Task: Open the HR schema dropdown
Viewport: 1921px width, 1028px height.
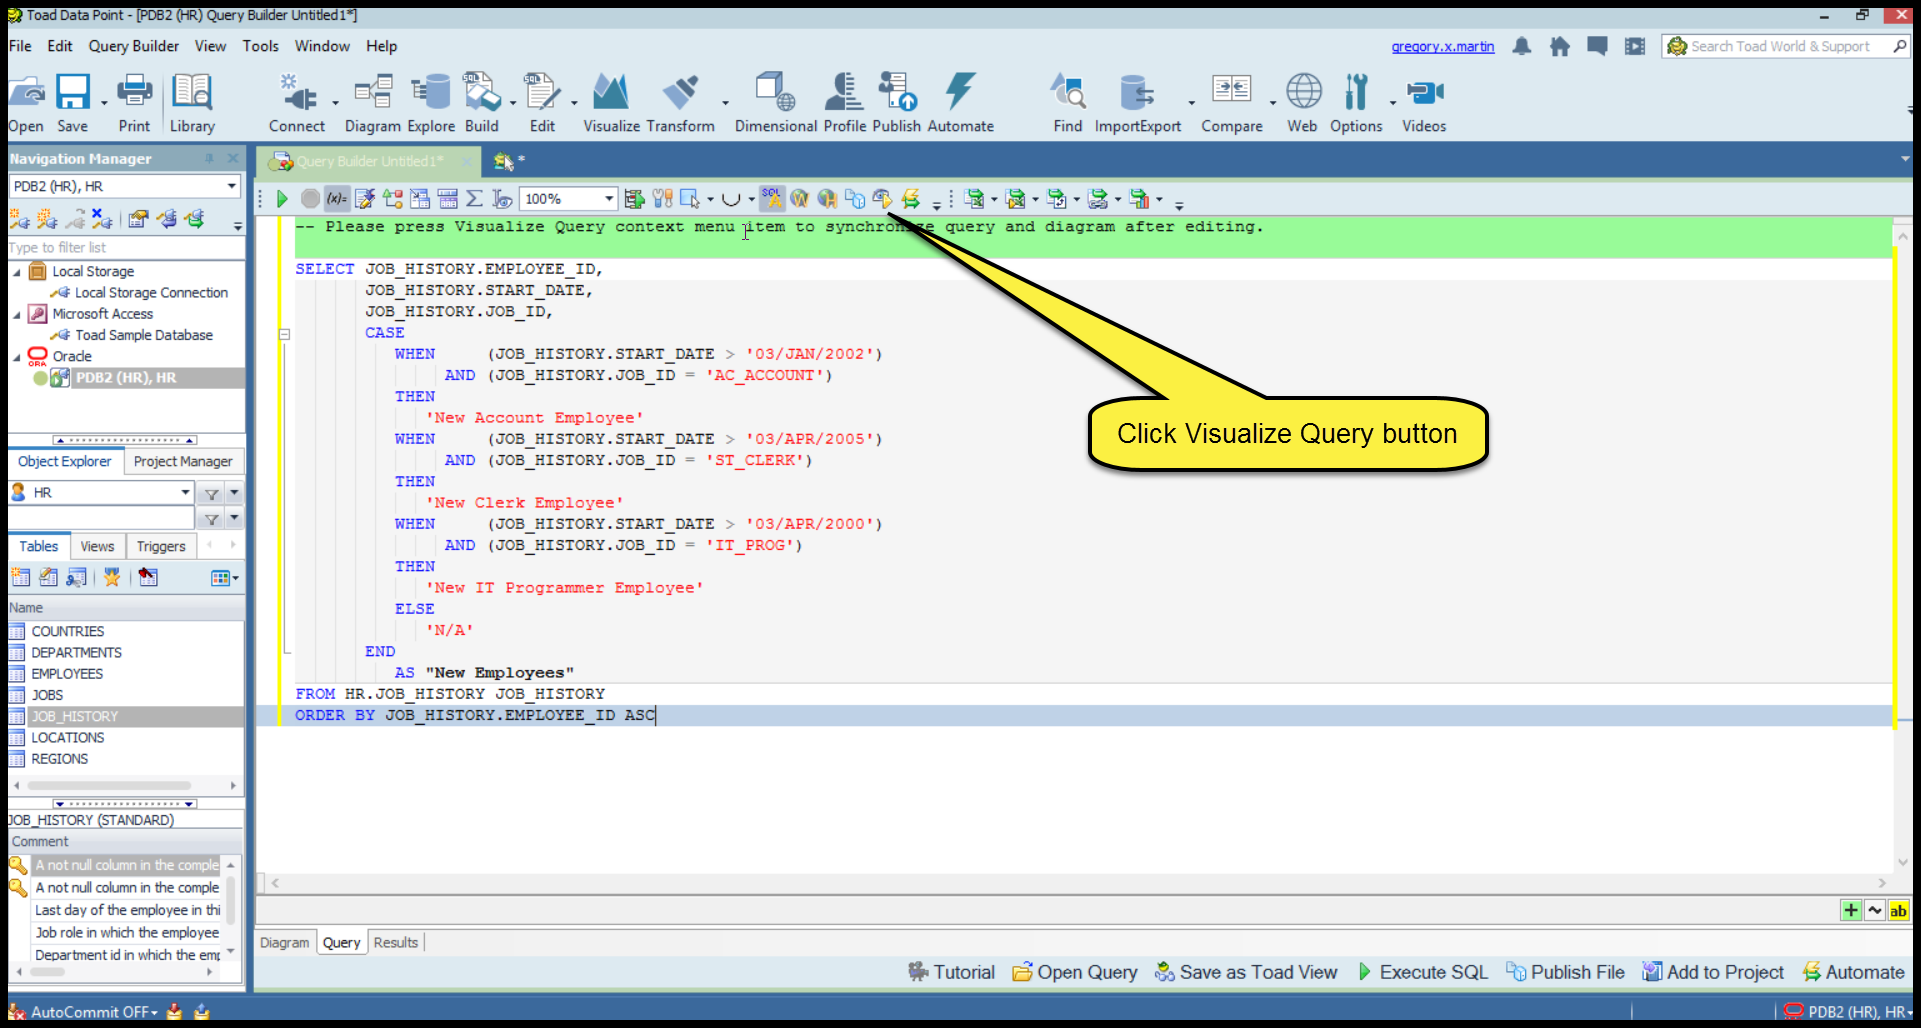Action: (x=185, y=492)
